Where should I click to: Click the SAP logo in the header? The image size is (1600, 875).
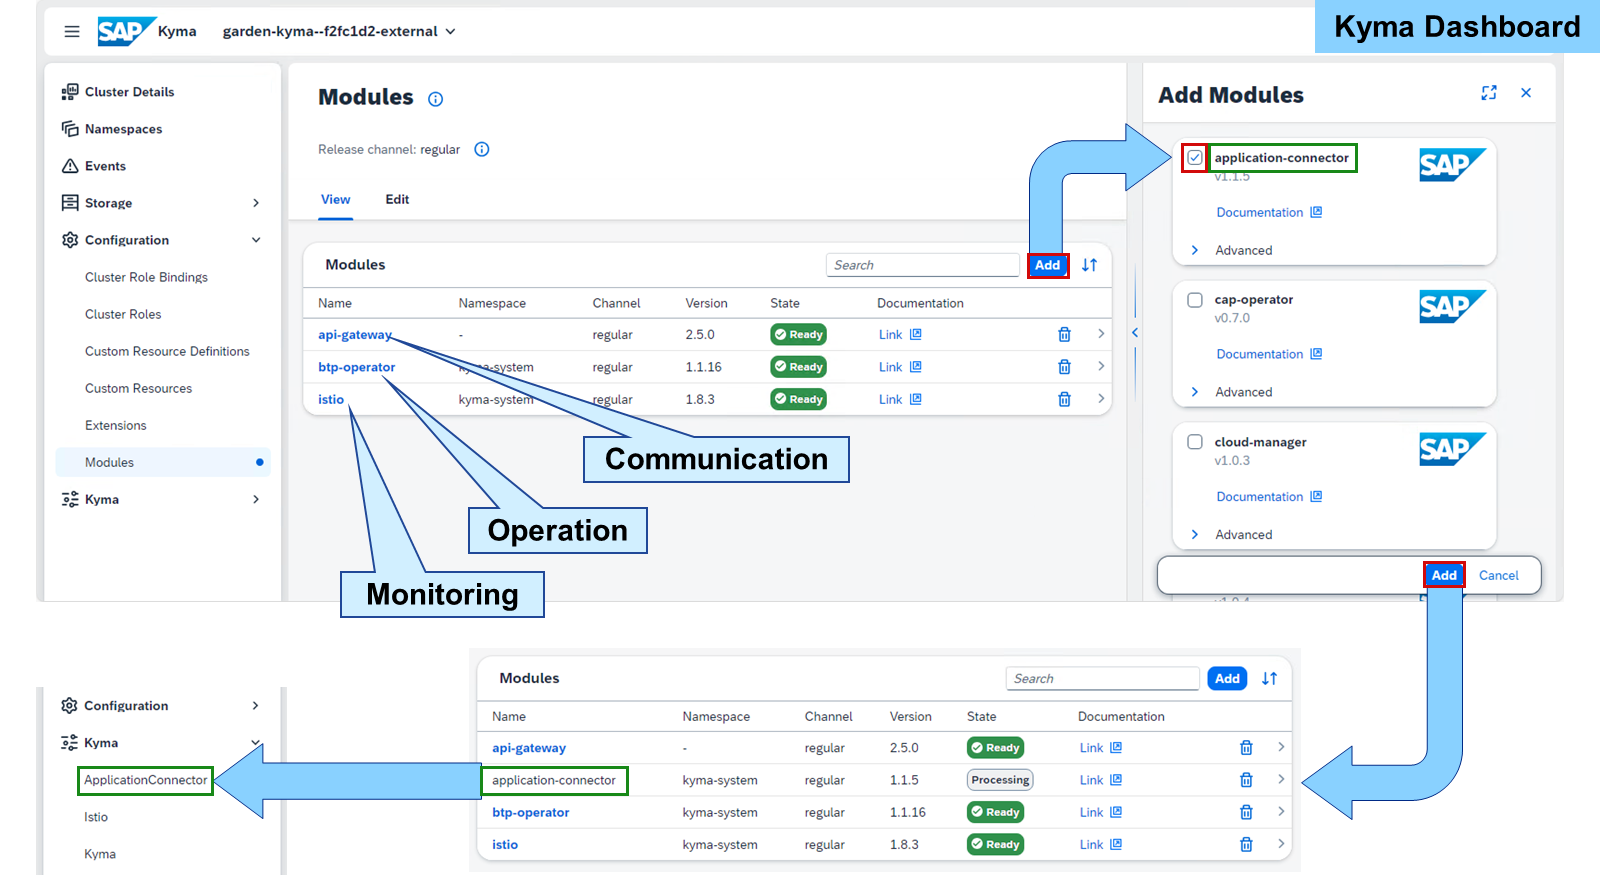tap(126, 31)
